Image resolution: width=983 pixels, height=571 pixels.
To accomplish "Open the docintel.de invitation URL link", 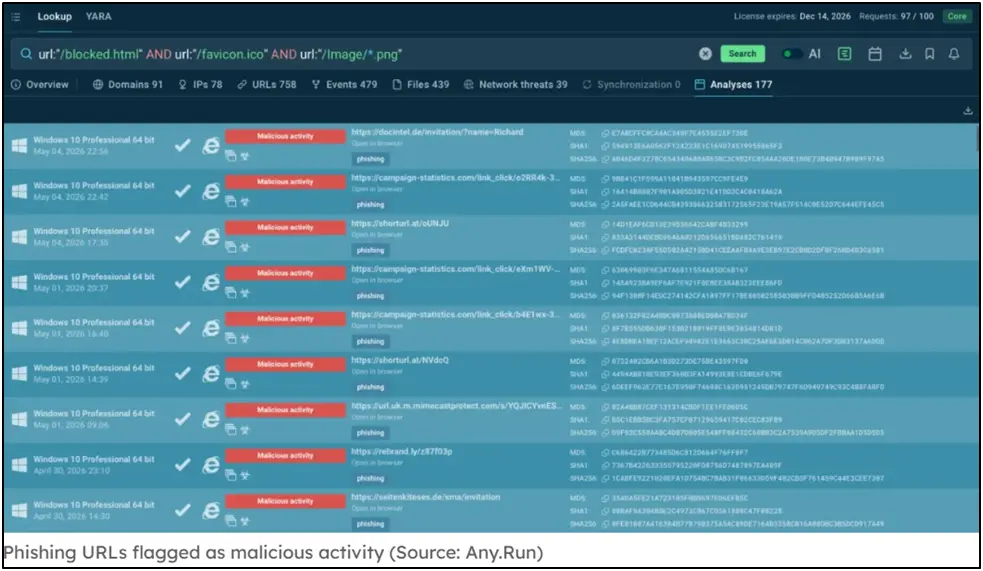I will [437, 132].
